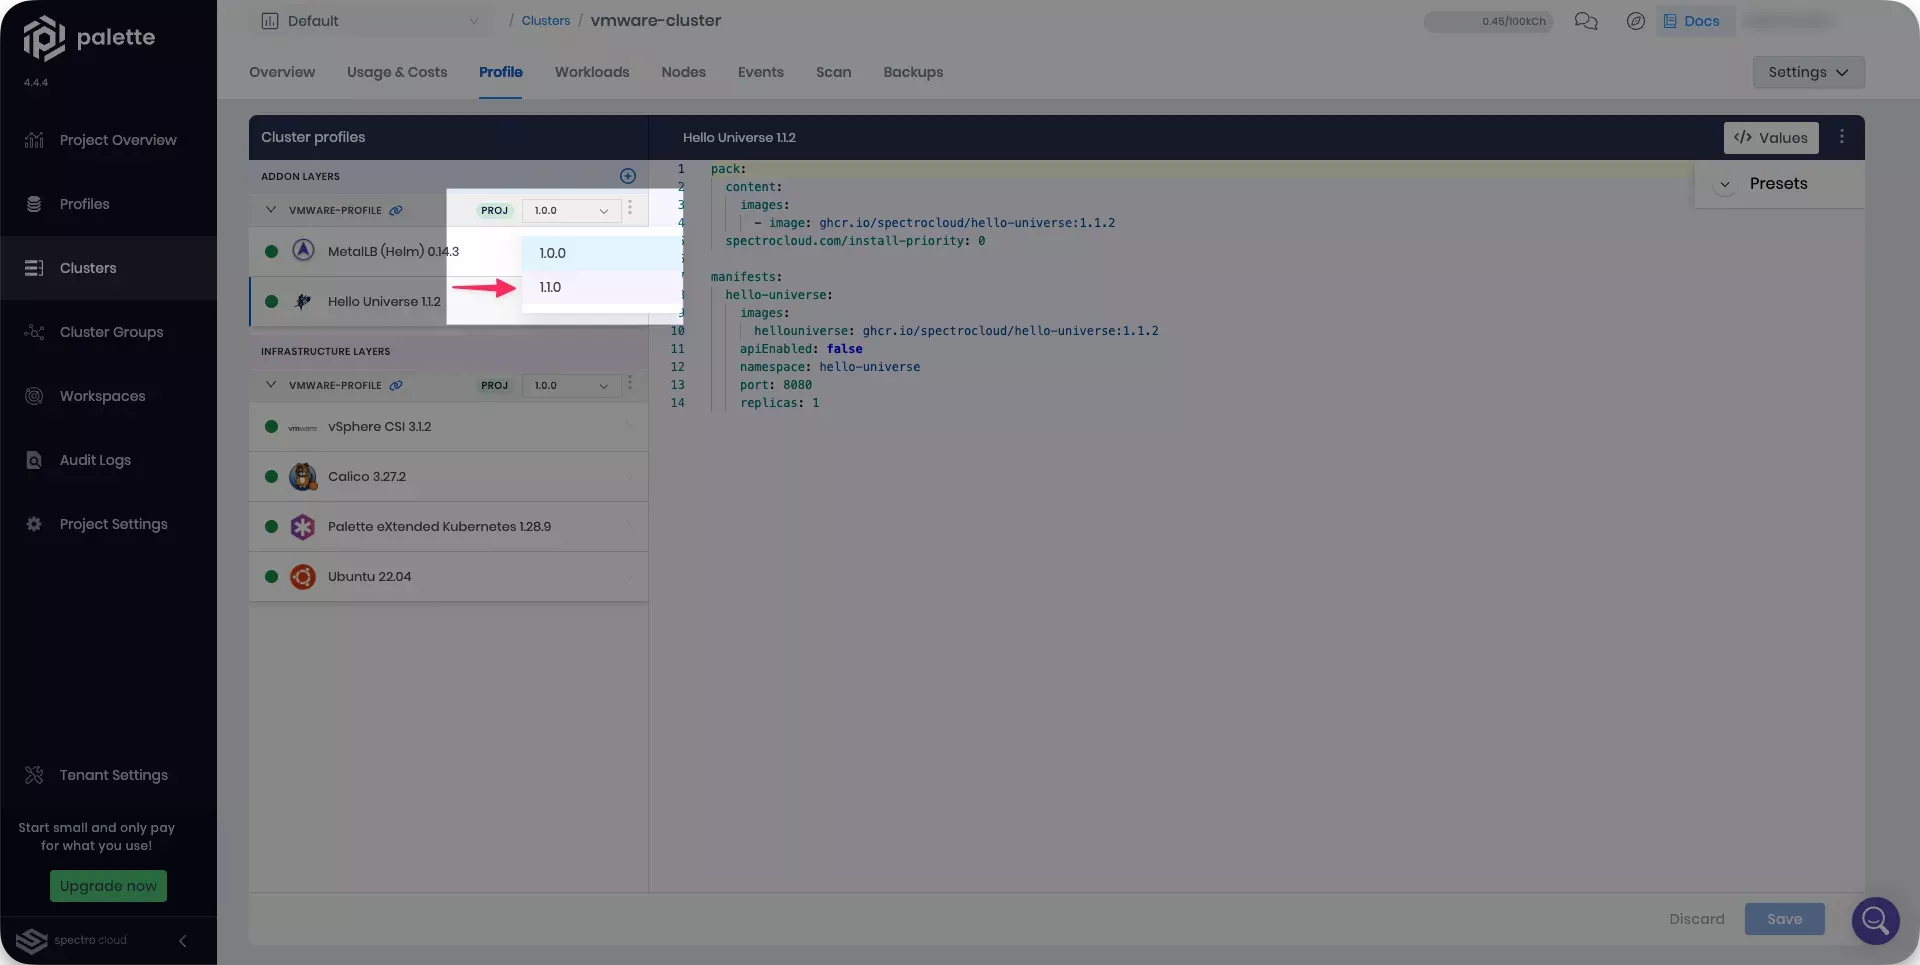Image resolution: width=1920 pixels, height=965 pixels.
Task: Click the Discard button
Action: coord(1697,919)
